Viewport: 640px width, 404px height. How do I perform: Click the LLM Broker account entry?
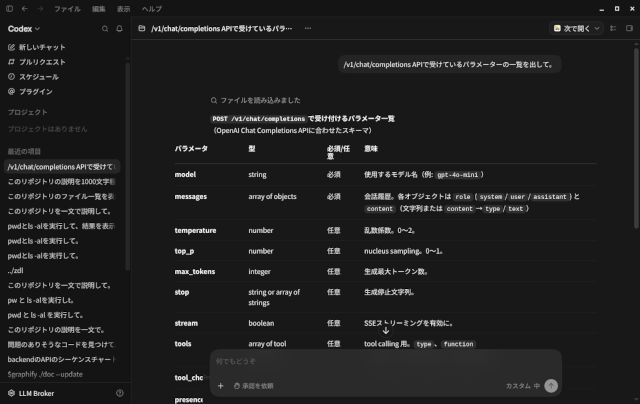tap(31, 393)
